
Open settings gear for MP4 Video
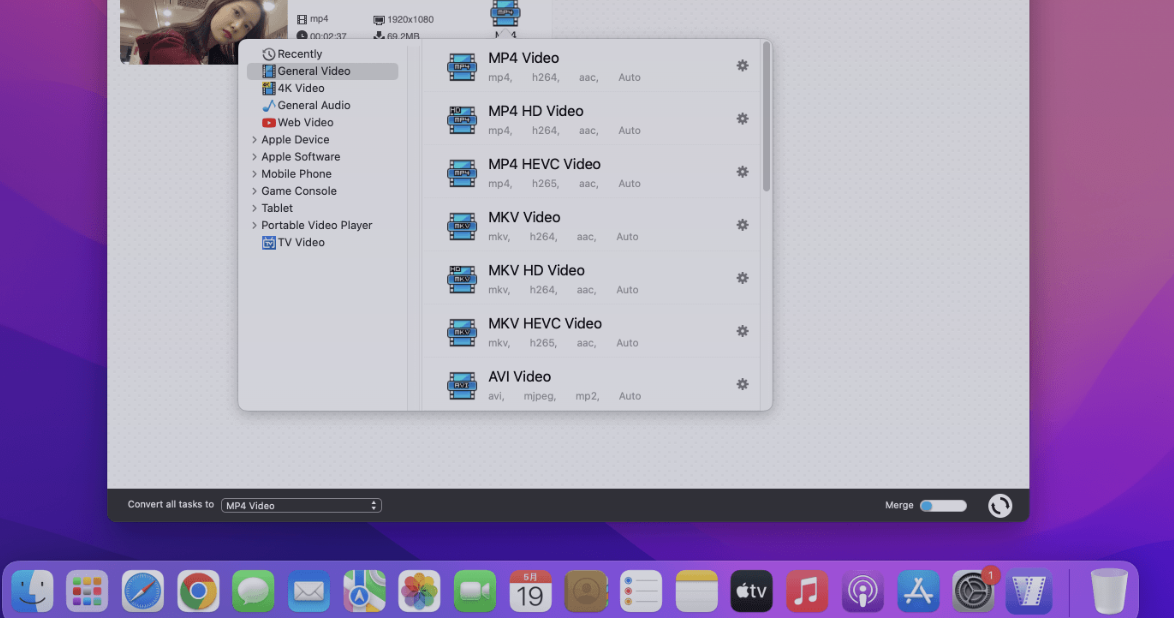click(x=742, y=66)
